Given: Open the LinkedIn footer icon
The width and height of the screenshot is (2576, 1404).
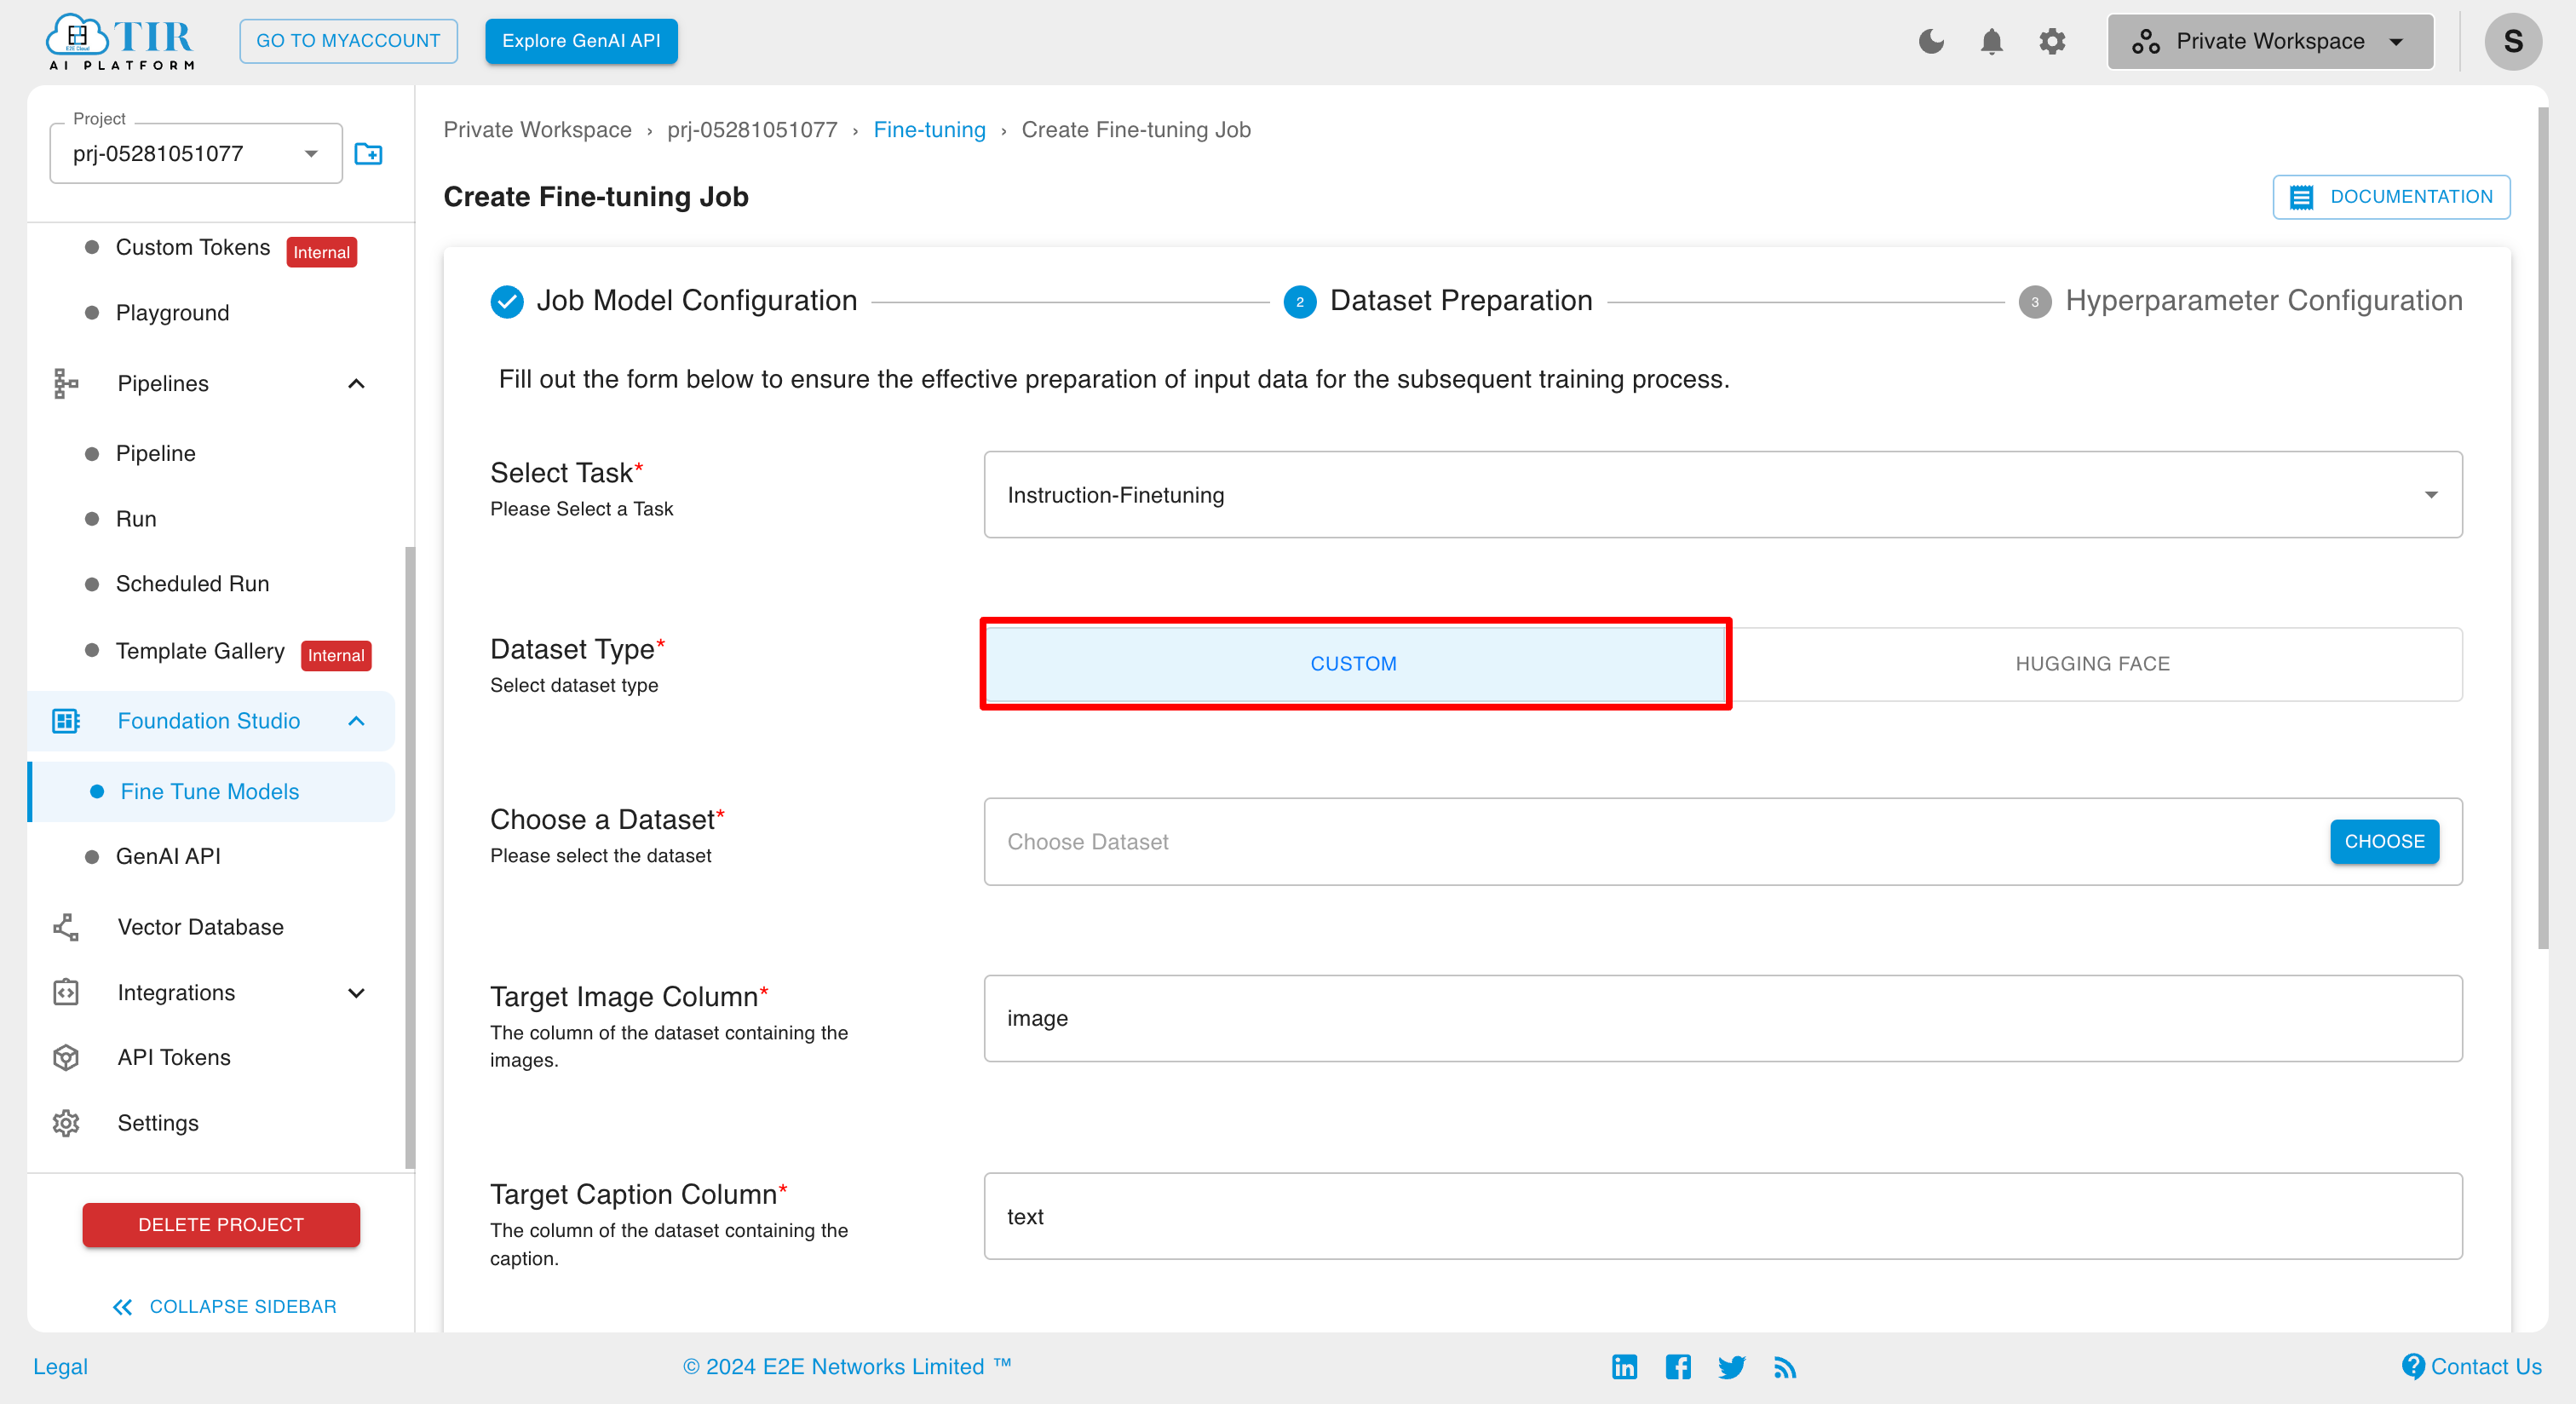Looking at the screenshot, I should [1624, 1366].
